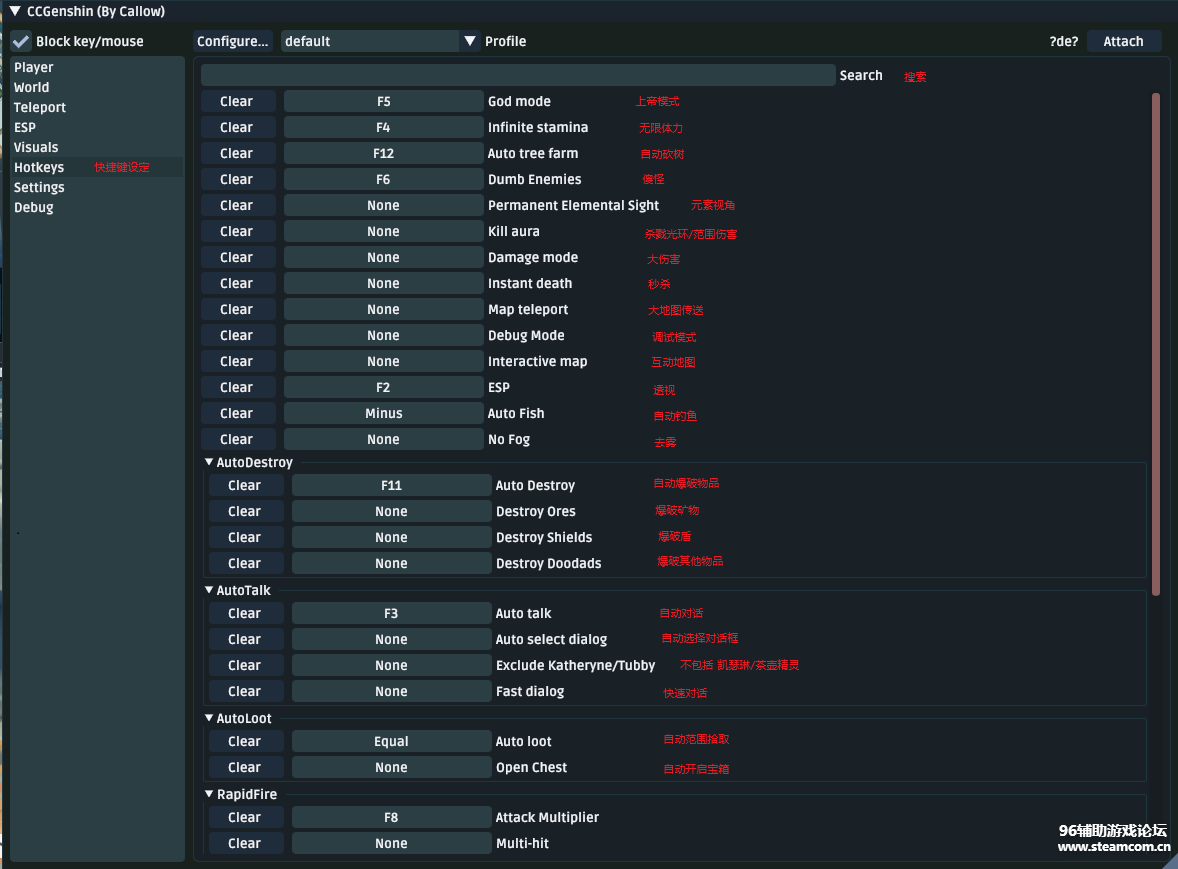This screenshot has width=1178, height=869.
Task: Switch to the Teleport section
Action: pos(40,108)
